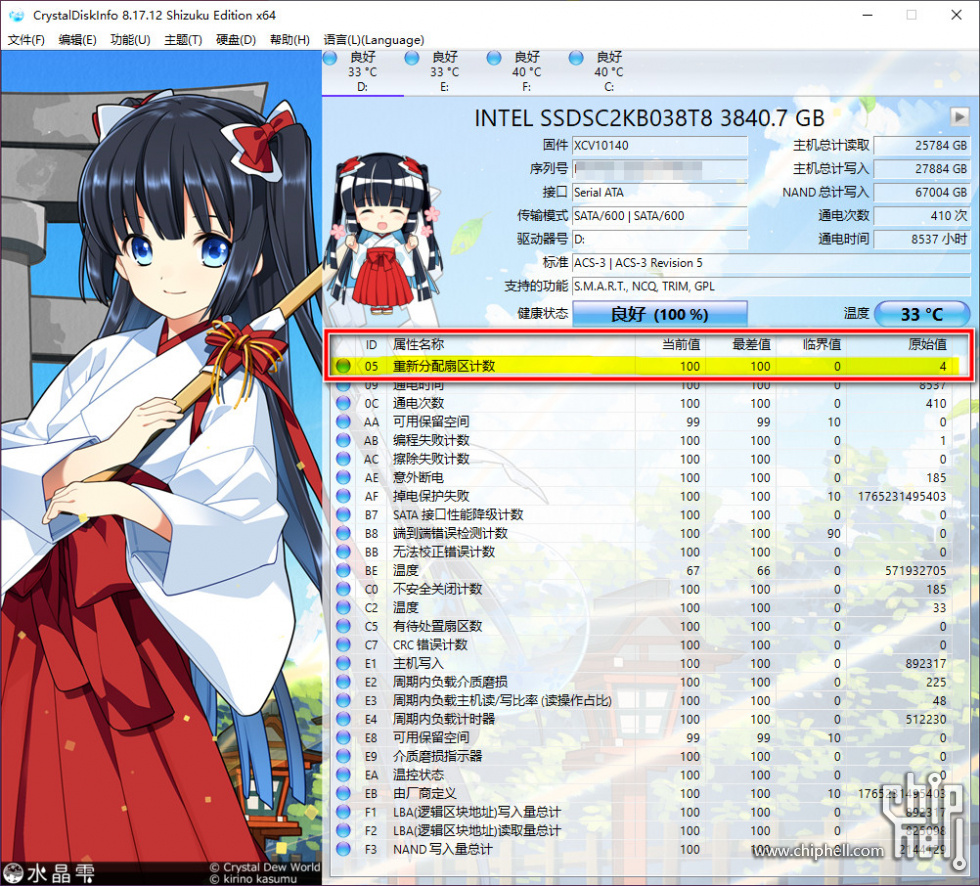
Task: Click status icon of C0 不安全关闭计数 row
Action: click(343, 589)
